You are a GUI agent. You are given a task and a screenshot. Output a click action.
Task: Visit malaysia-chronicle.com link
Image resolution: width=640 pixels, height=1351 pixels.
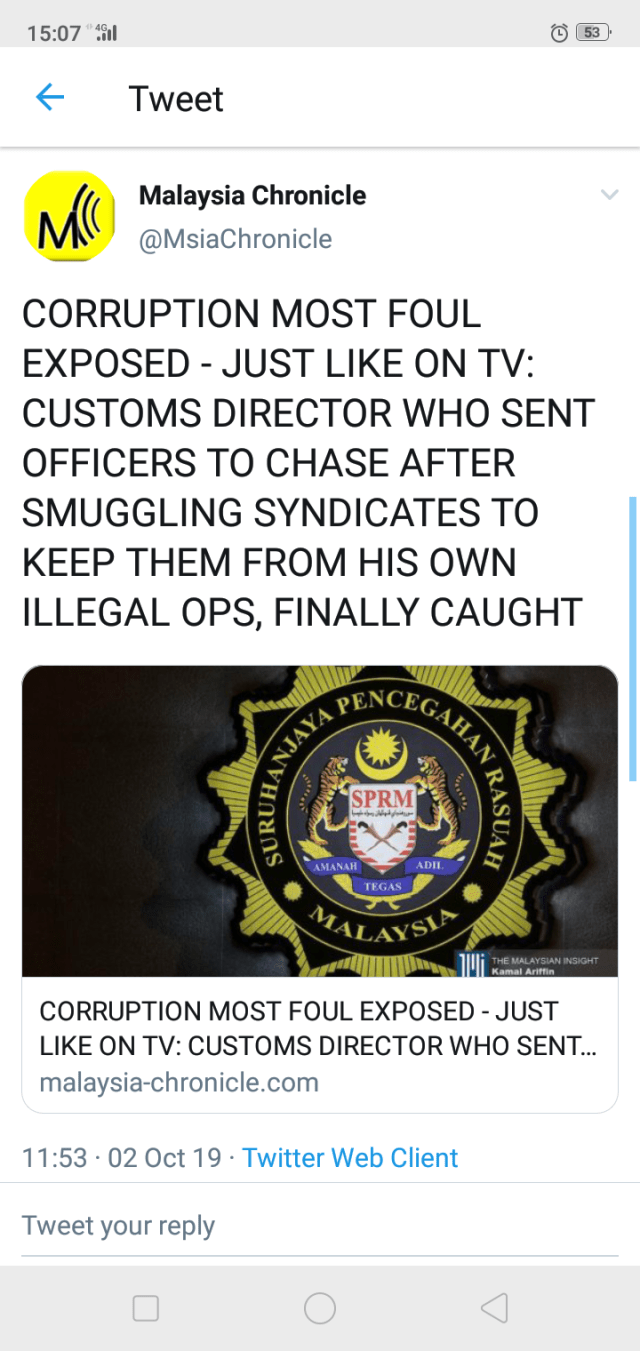coord(179,1082)
